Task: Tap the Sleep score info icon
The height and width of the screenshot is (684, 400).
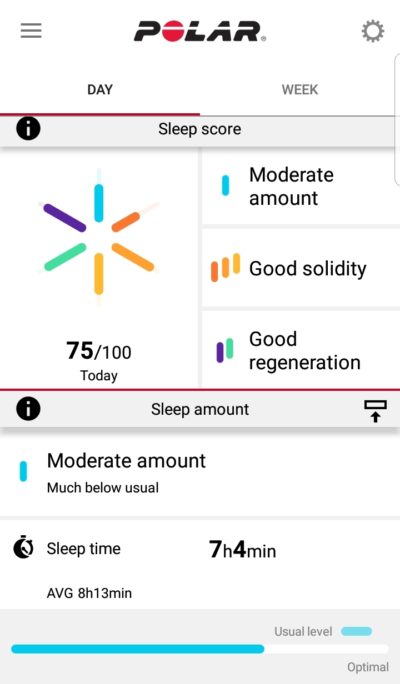Action: [x=28, y=129]
